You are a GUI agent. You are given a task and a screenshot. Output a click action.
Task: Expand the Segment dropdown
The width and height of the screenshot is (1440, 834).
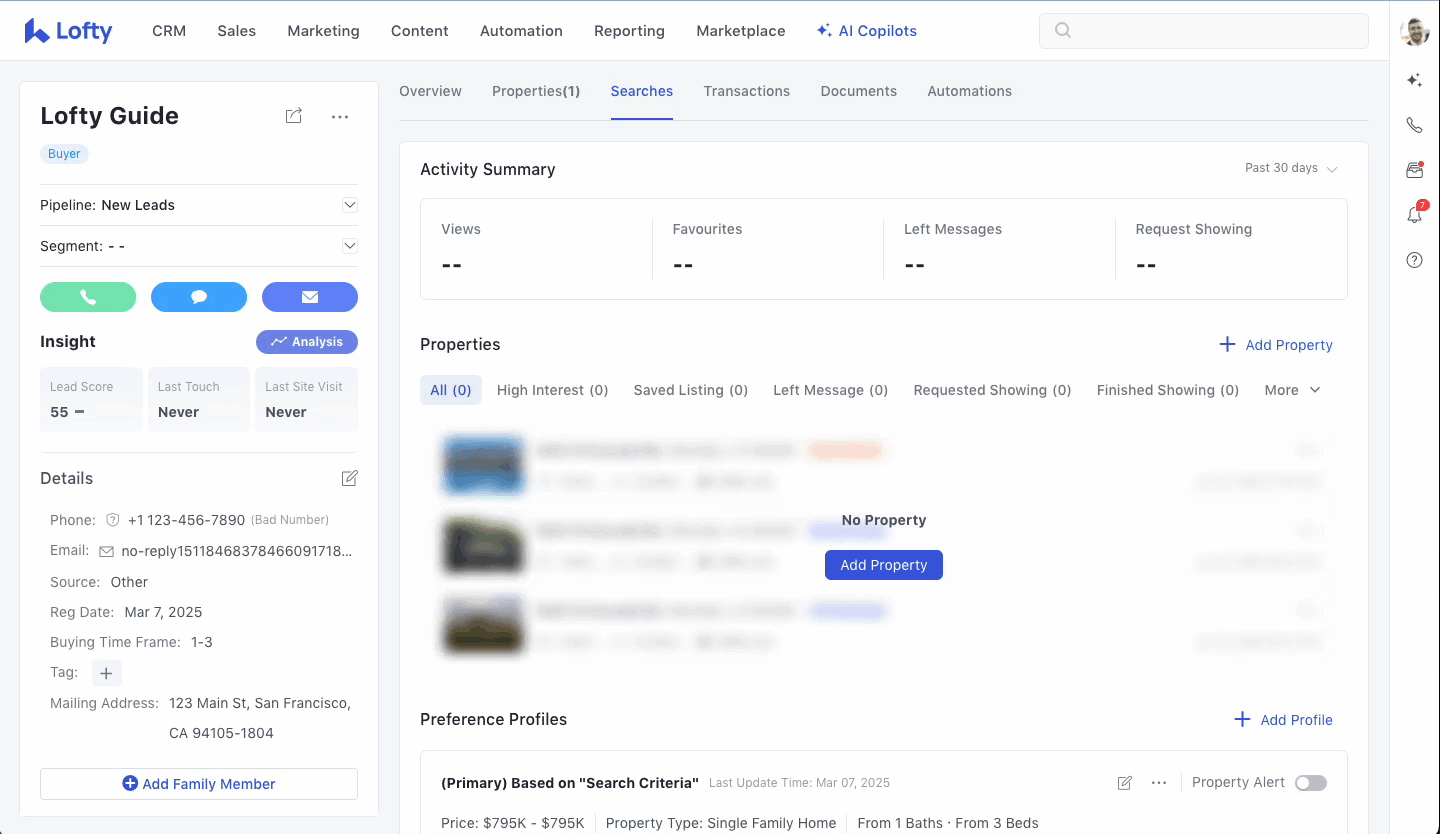tap(350, 246)
